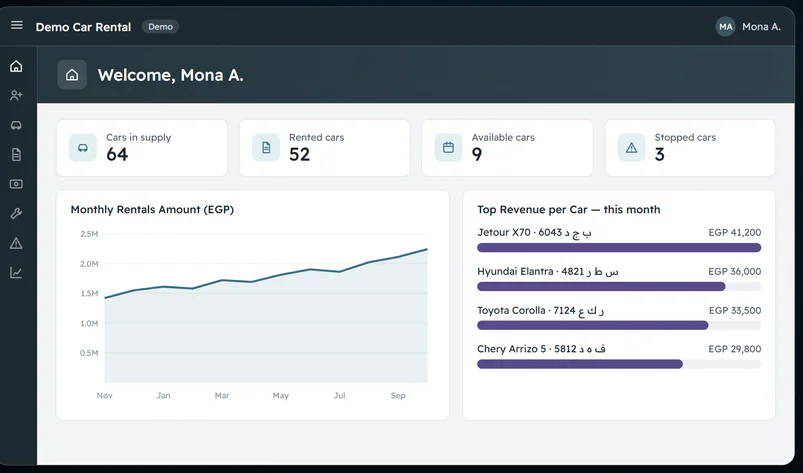Click document icon in Rented cars card
The width and height of the screenshot is (803, 473).
(266, 147)
